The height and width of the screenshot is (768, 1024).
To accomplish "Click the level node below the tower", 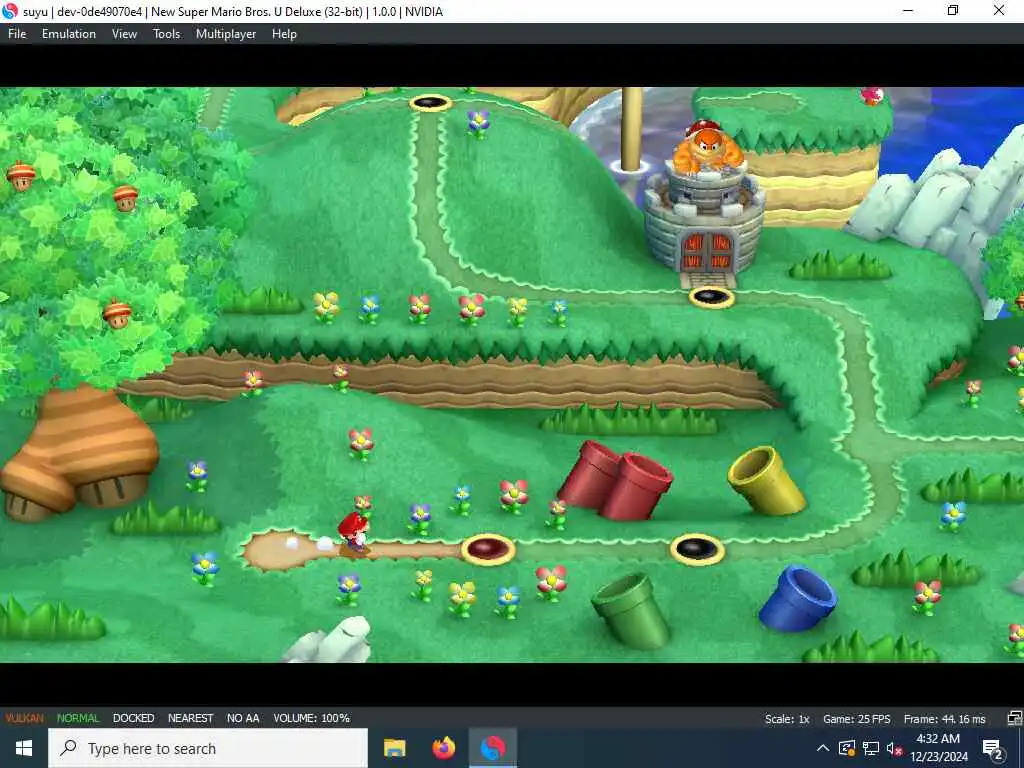I will (x=711, y=297).
